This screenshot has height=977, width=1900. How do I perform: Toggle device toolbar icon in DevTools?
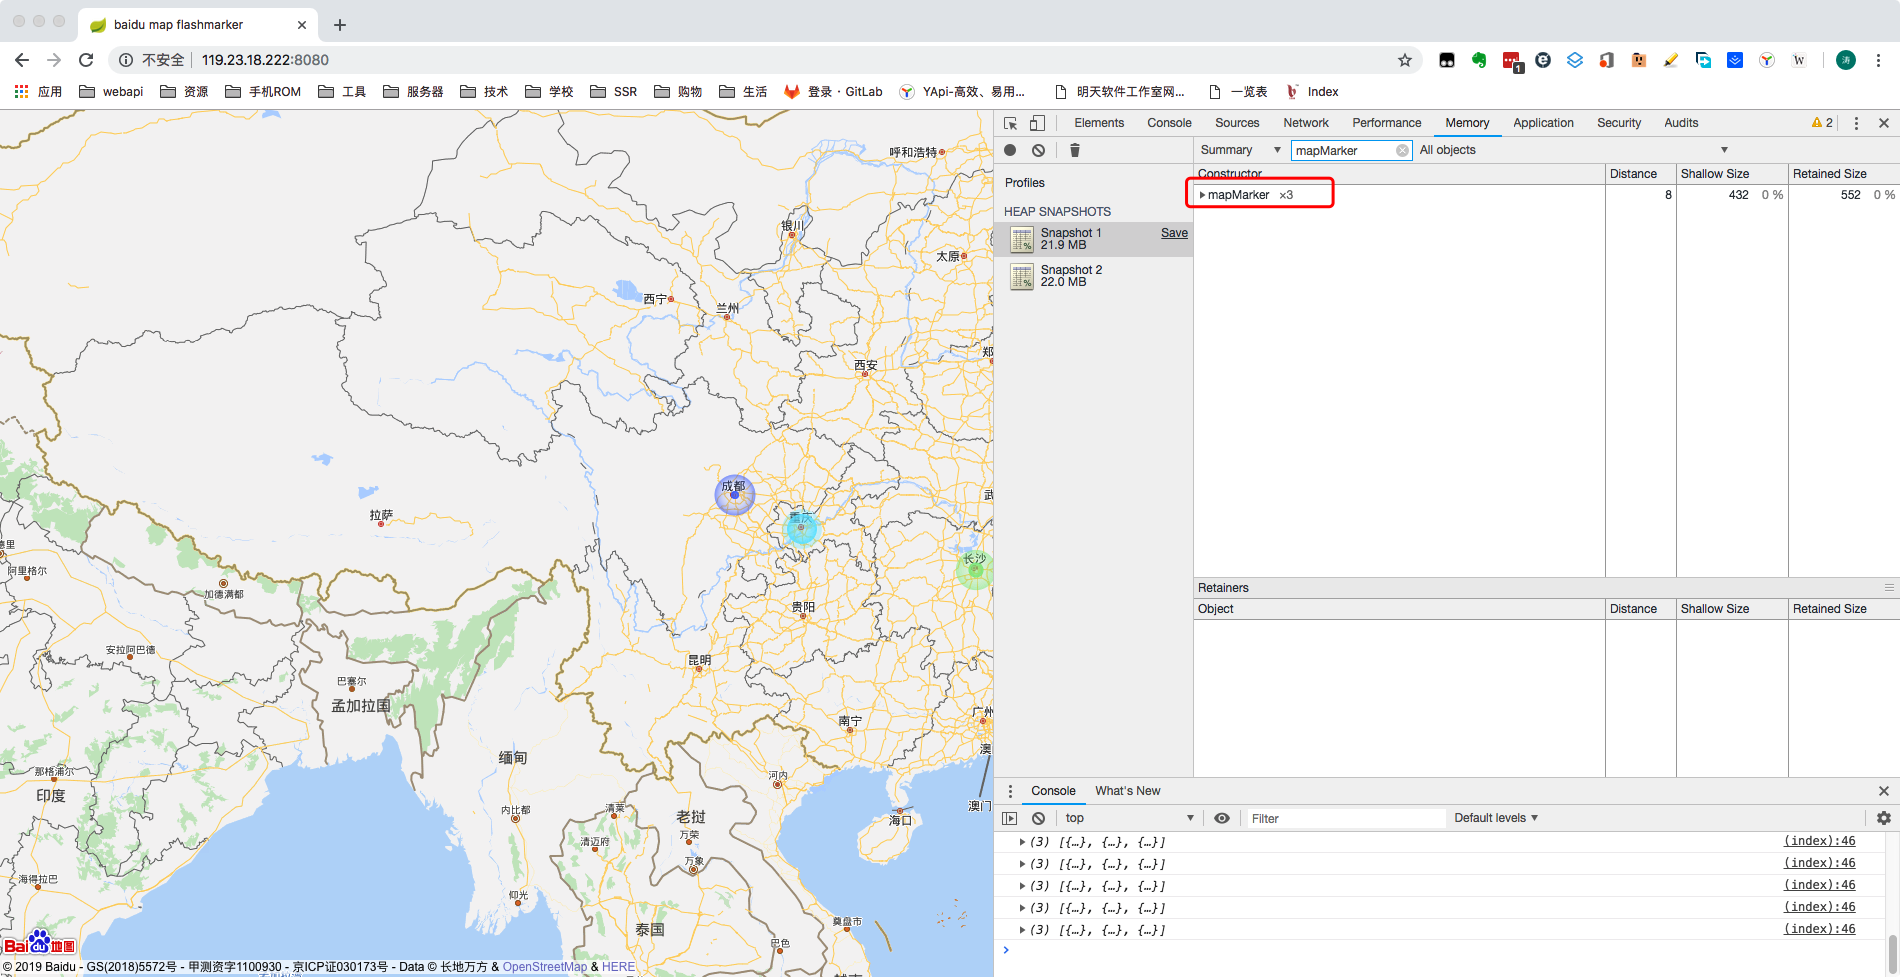pos(1037,123)
